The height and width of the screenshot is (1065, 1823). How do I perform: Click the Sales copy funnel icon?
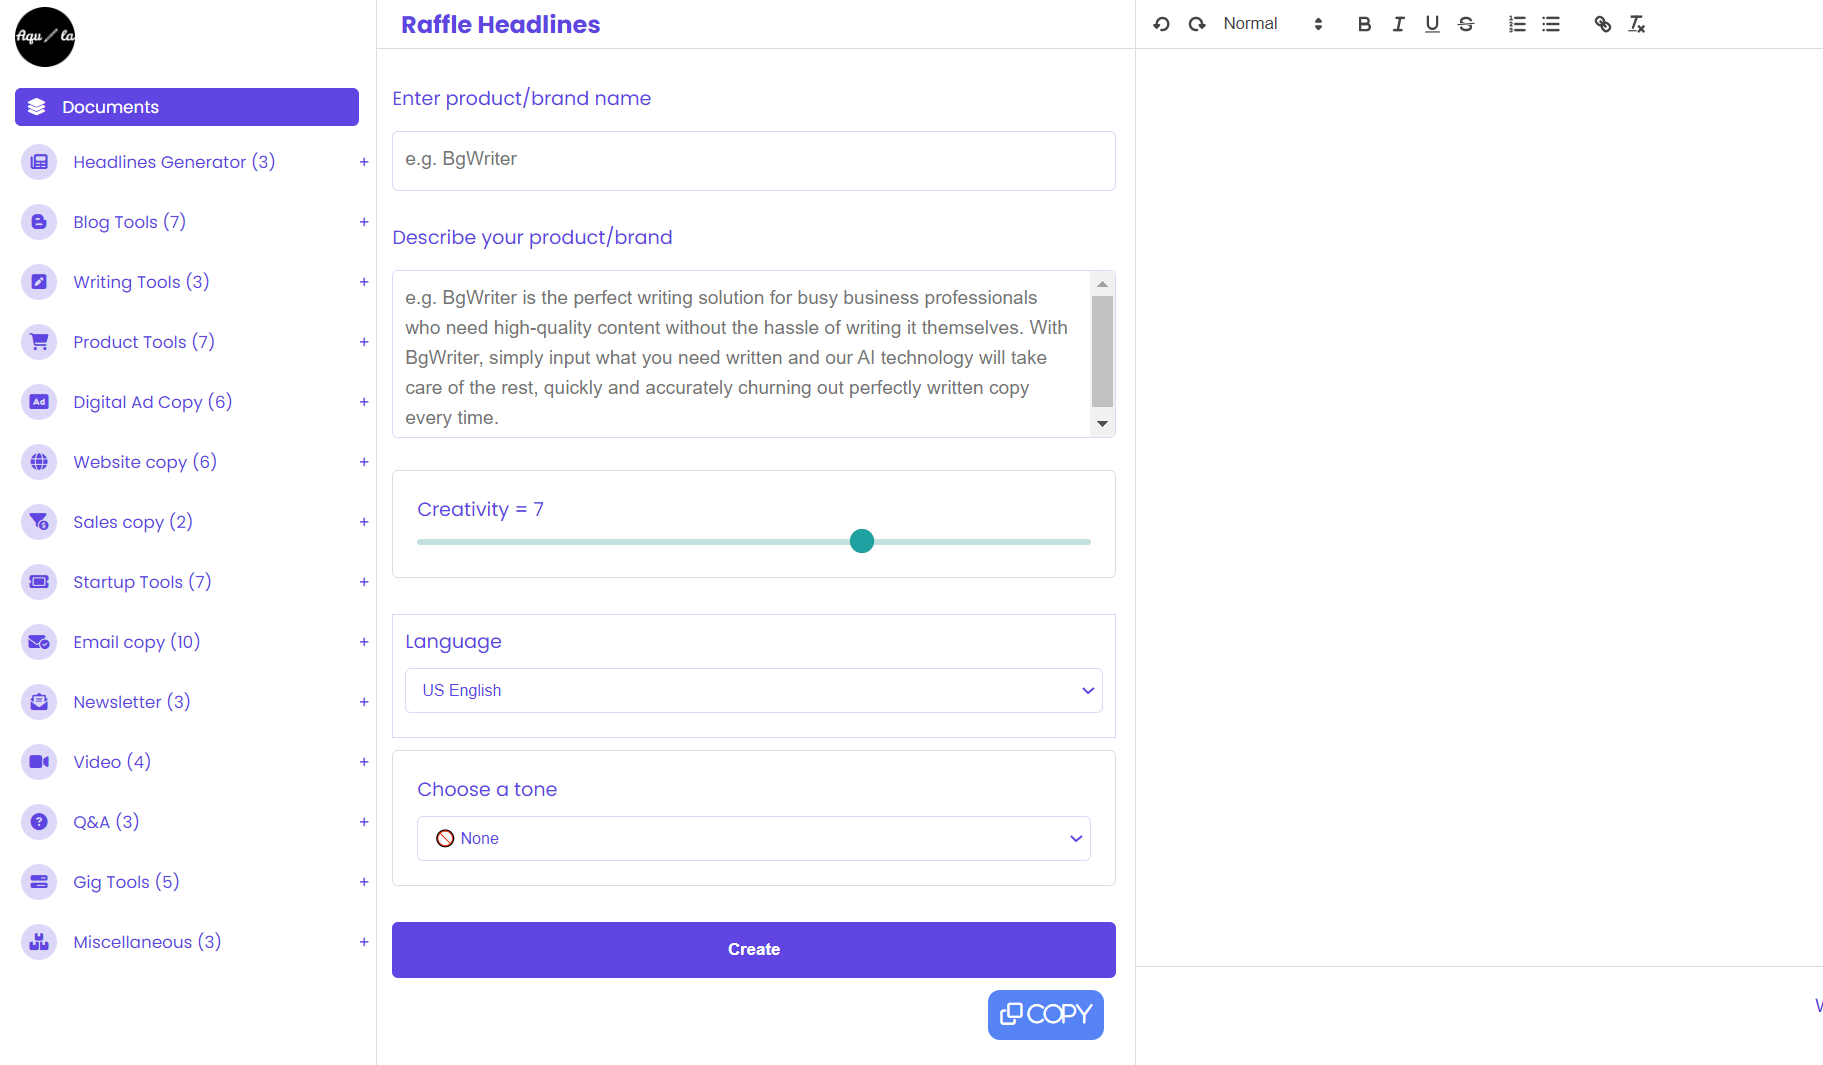pyautogui.click(x=39, y=522)
